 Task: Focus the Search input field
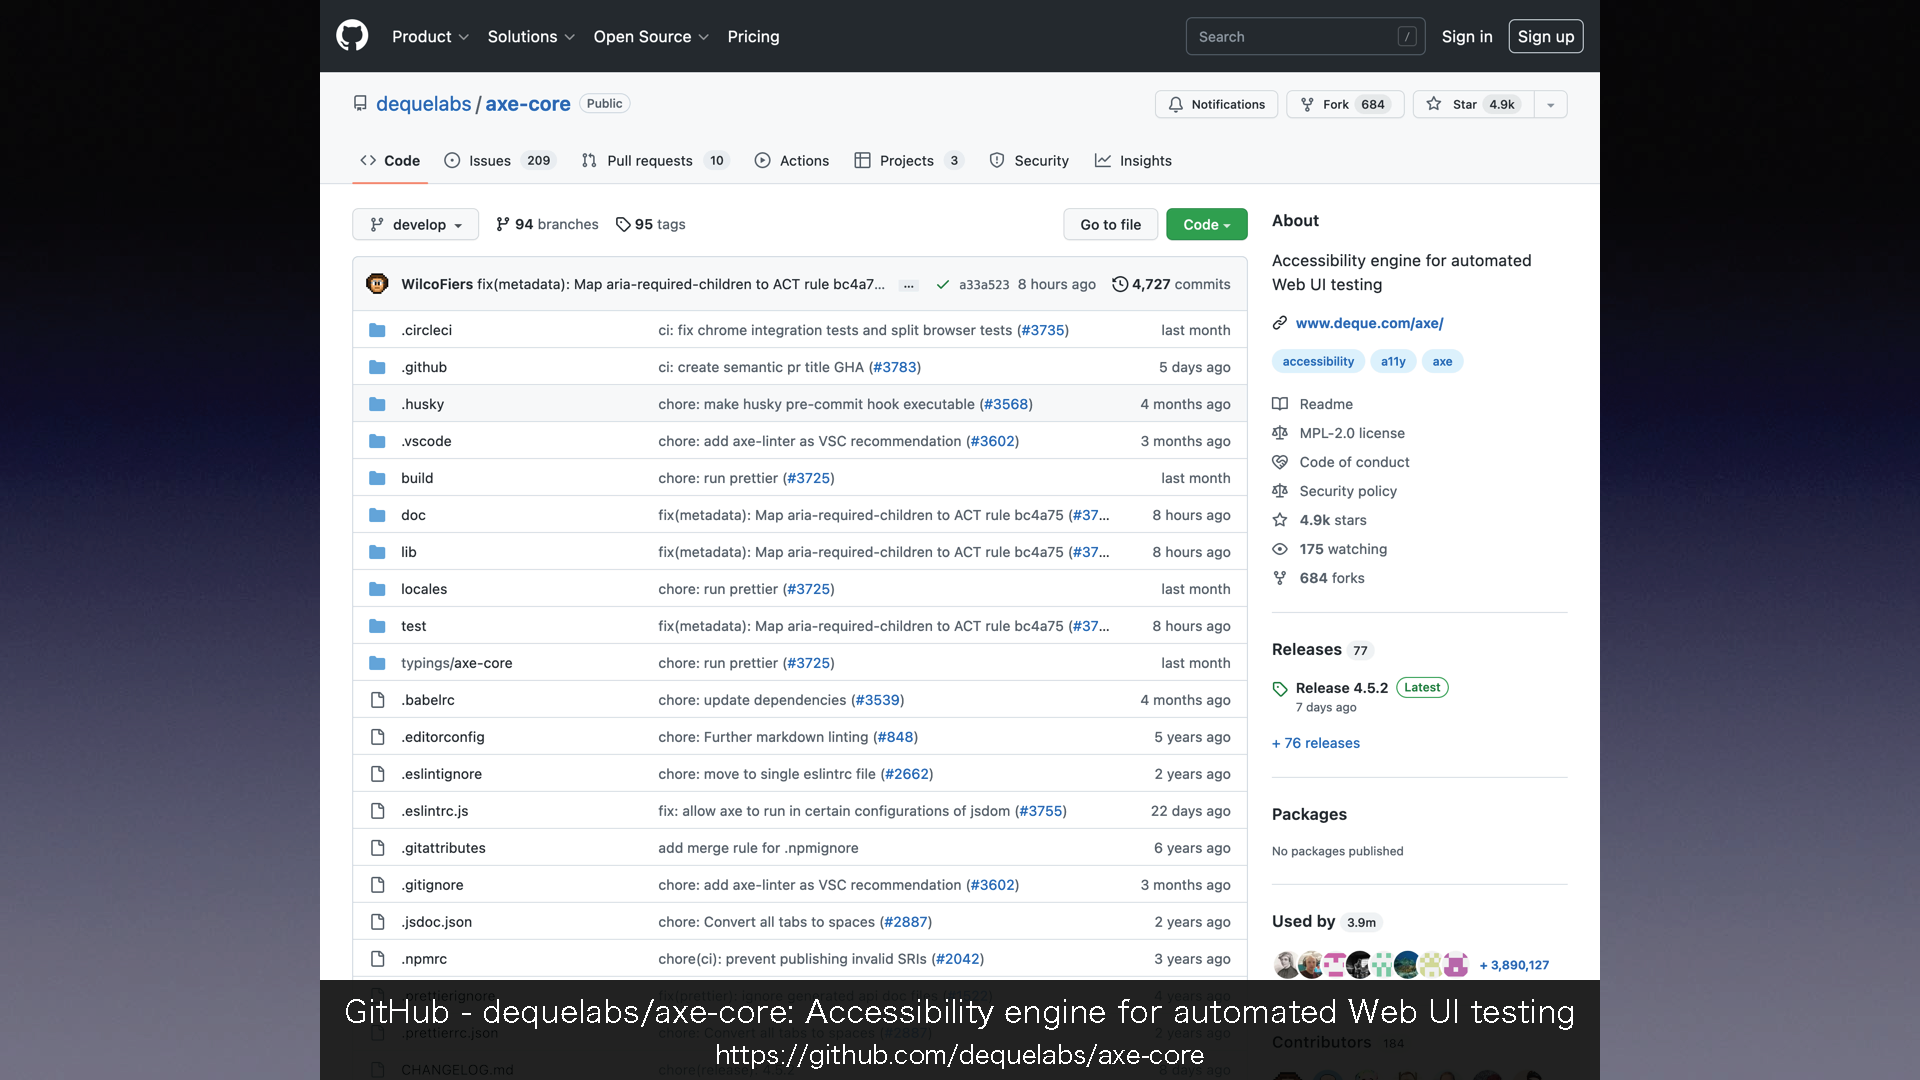1305,36
